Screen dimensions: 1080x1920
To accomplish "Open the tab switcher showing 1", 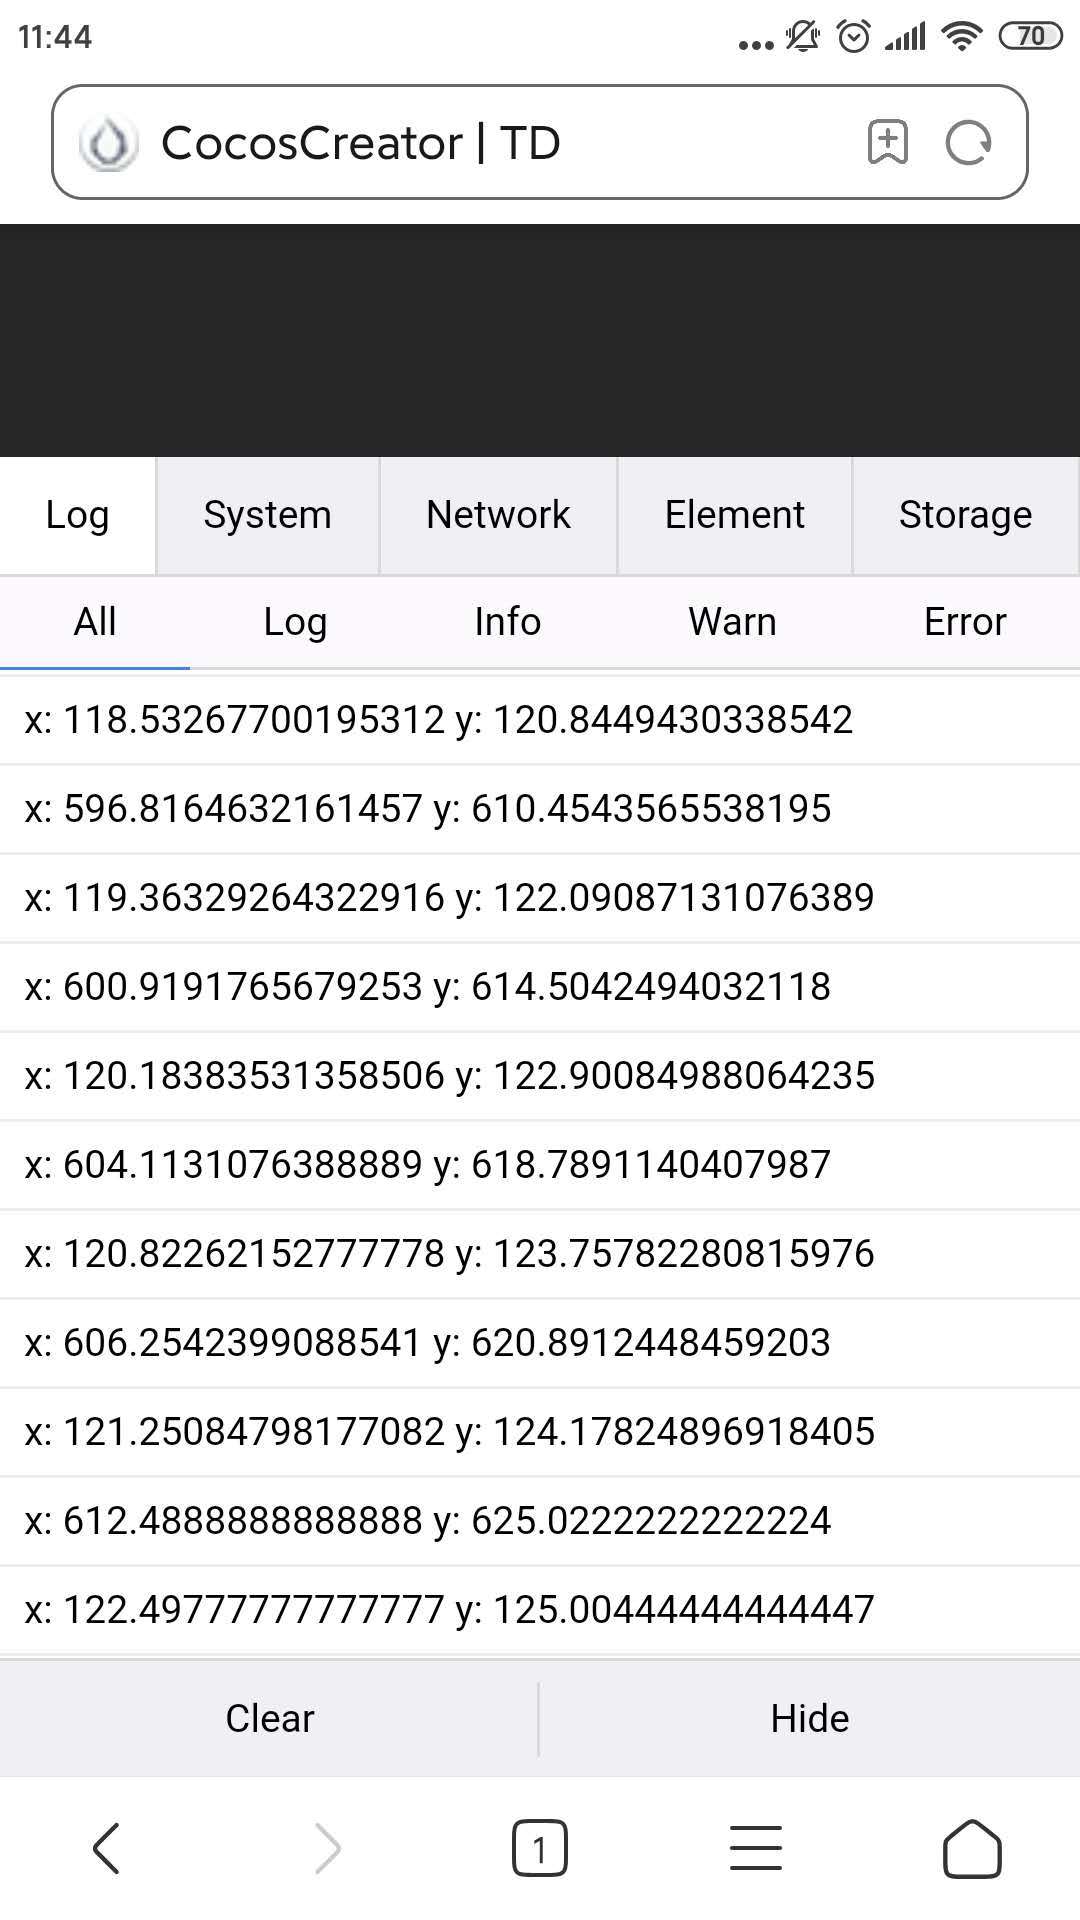I will 540,1848.
